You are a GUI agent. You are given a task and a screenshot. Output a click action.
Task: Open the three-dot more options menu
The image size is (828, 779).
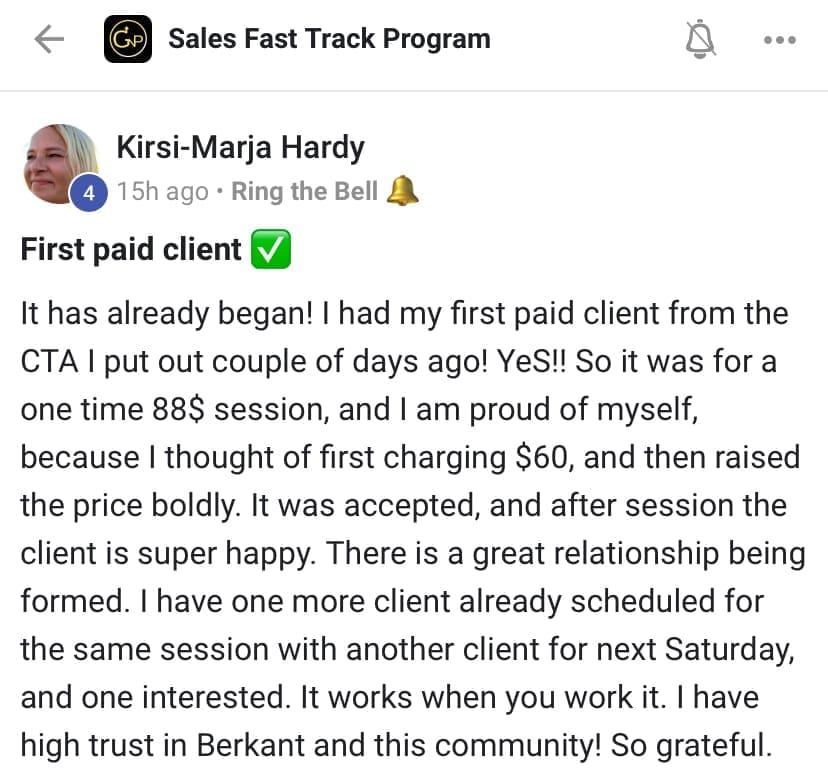(779, 40)
